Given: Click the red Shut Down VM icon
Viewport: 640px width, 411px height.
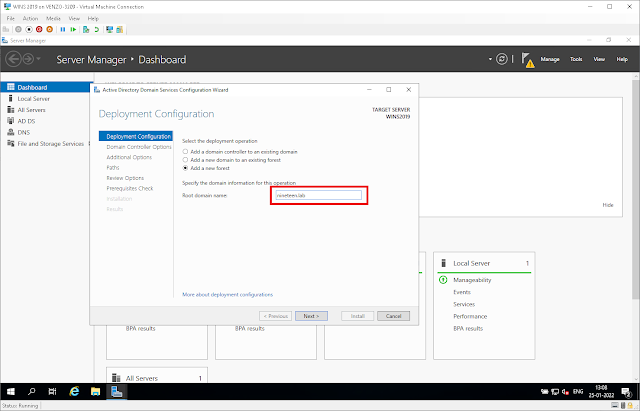Looking at the screenshot, I should (x=39, y=29).
